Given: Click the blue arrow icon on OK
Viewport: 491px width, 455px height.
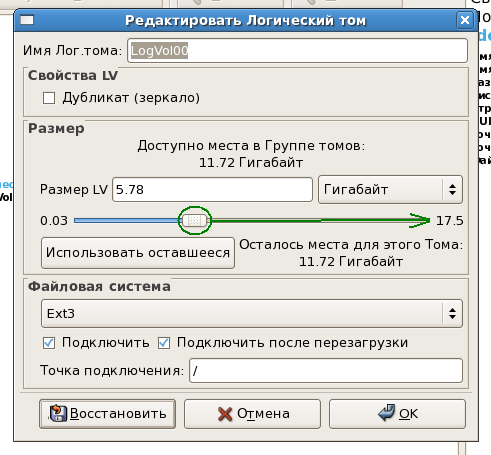Looking at the screenshot, I should pos(387,413).
